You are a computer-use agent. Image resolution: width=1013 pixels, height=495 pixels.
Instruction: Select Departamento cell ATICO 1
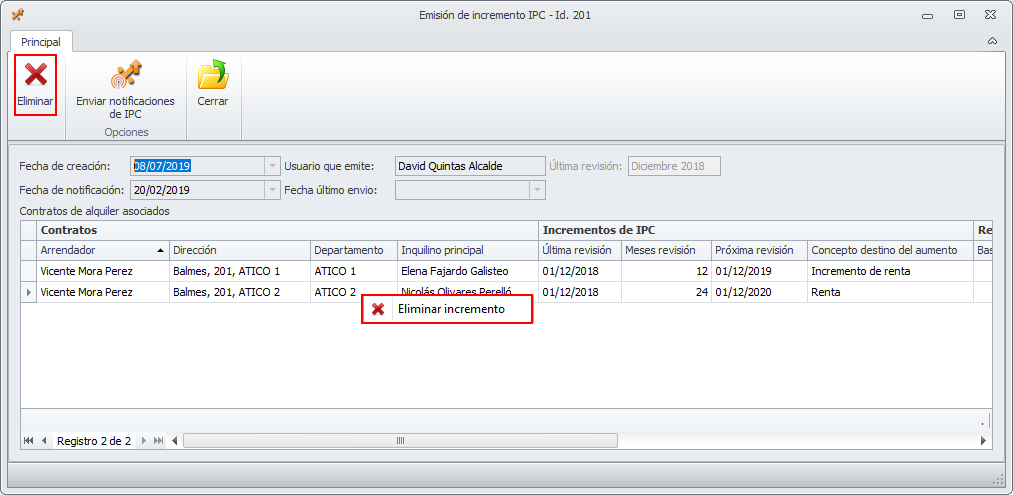(x=354, y=271)
